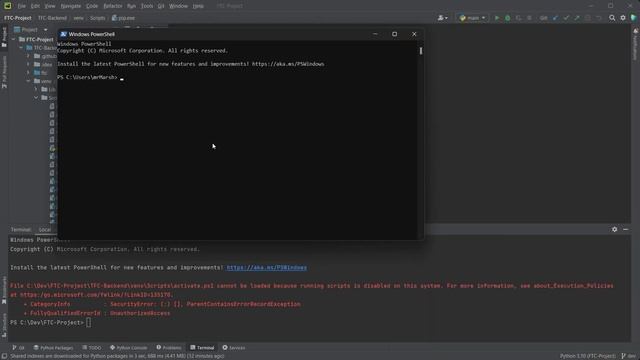Screen dimensions: 640x360
Task: Open the Project view dropdown
Action: 31,30
